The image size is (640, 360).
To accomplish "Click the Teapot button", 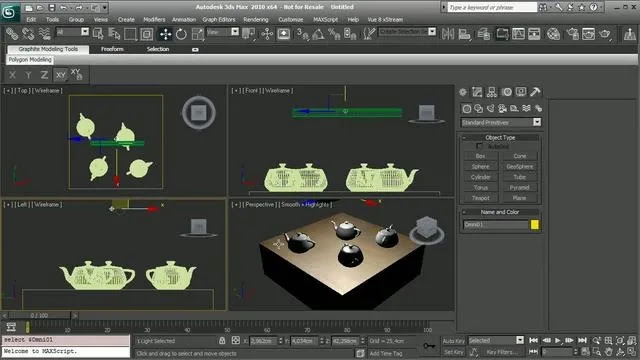I will (x=480, y=198).
